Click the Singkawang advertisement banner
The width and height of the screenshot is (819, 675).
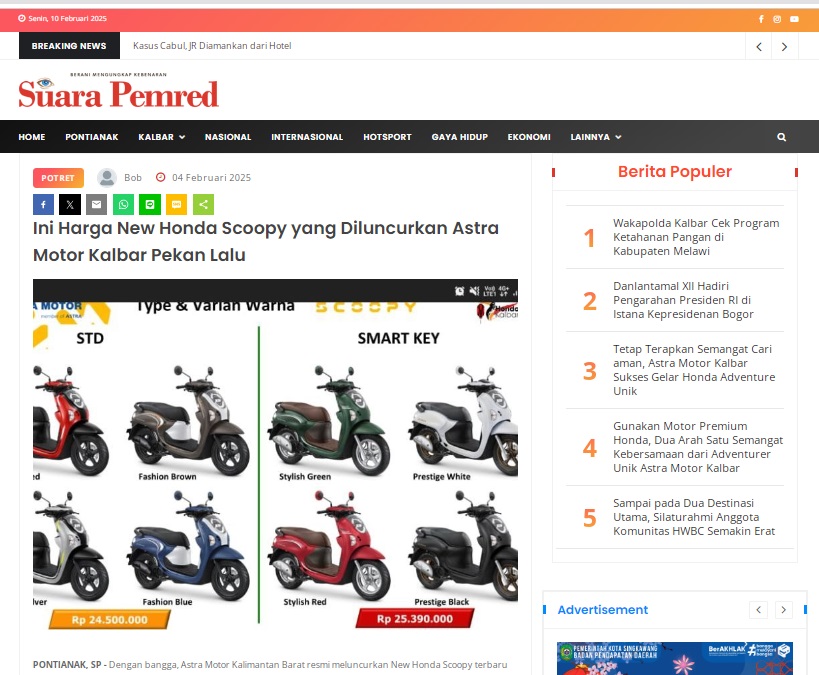coord(675,658)
